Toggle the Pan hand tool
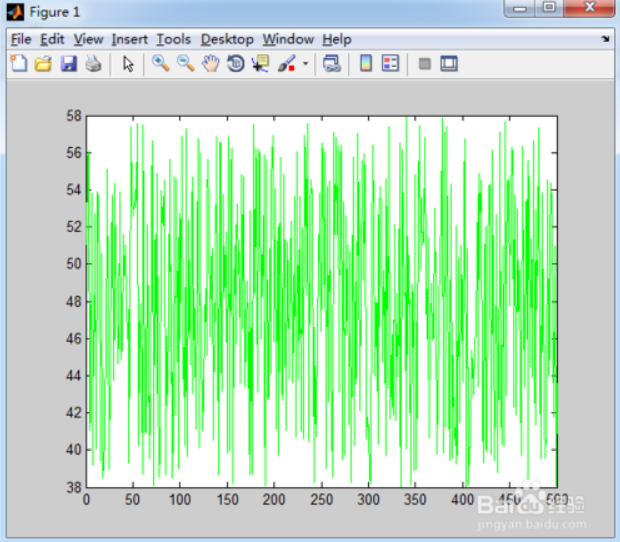 click(211, 64)
